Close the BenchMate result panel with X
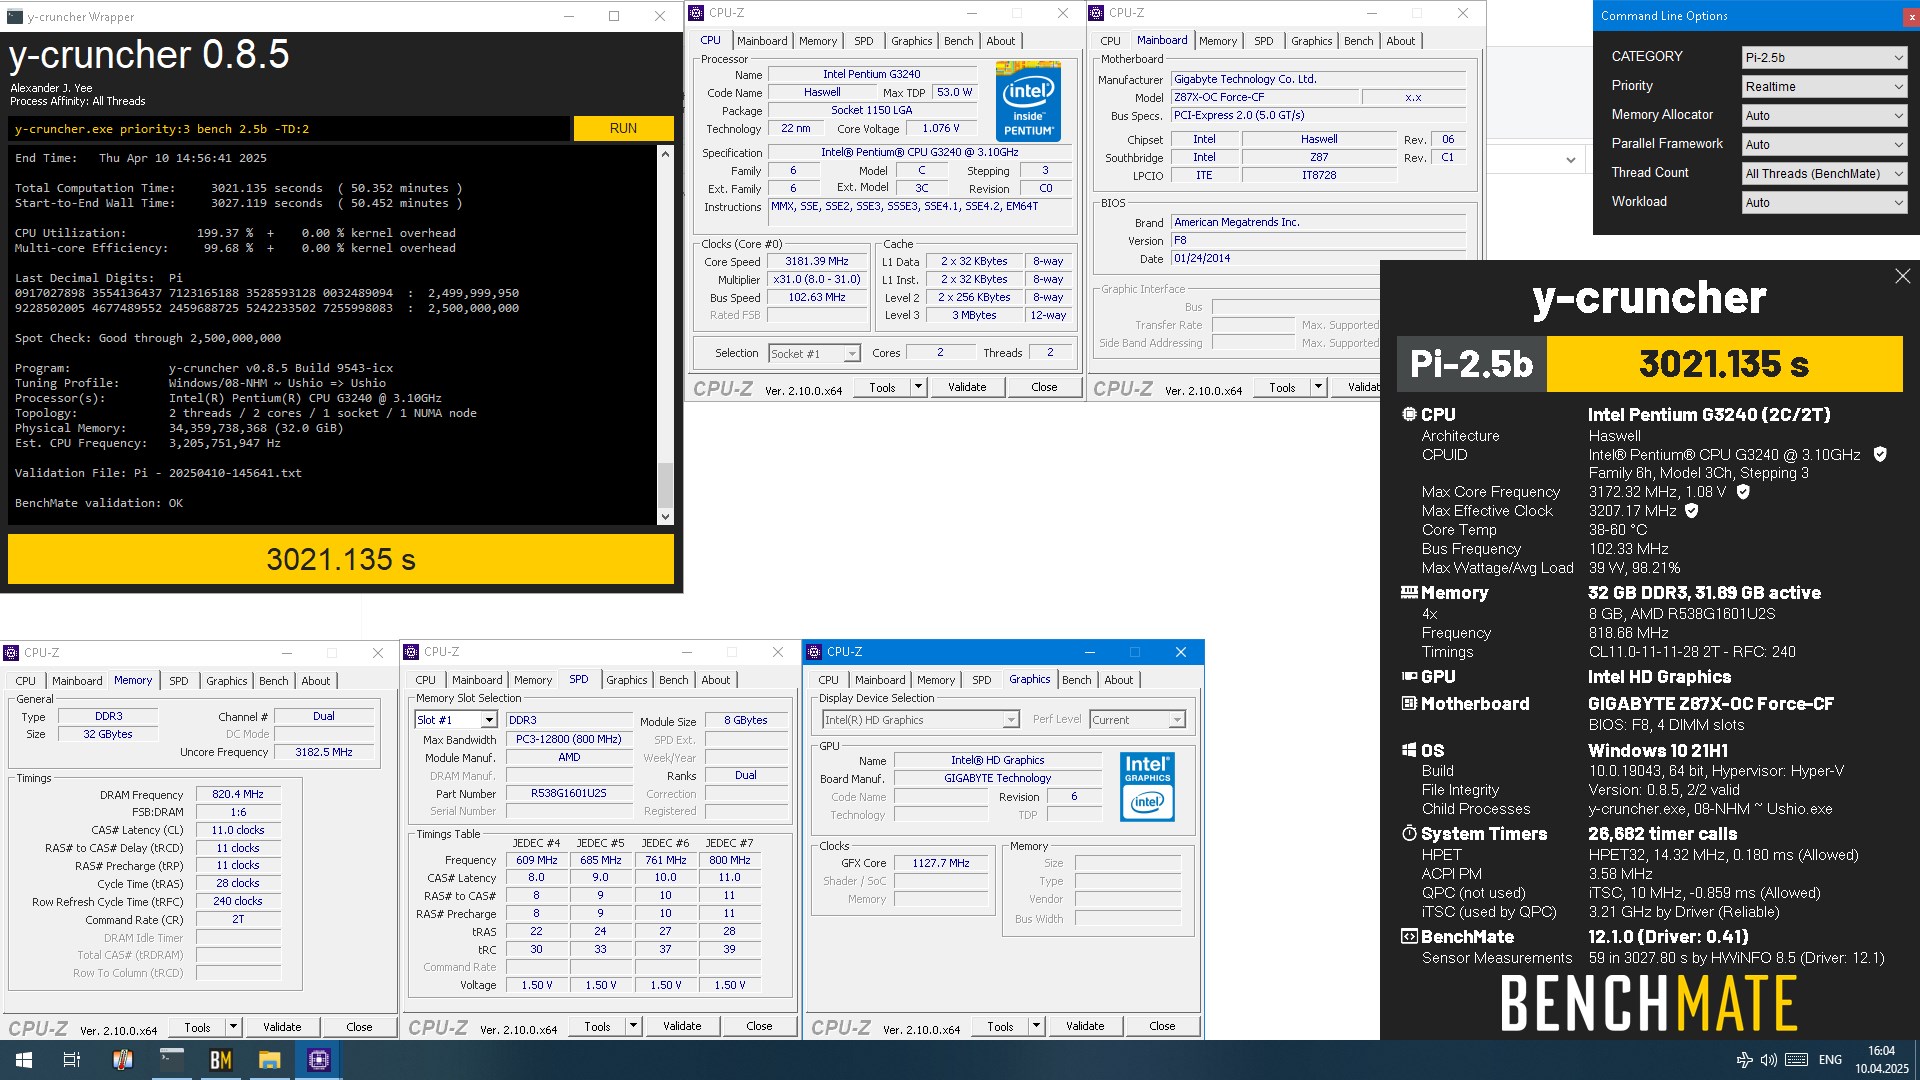 point(1902,276)
